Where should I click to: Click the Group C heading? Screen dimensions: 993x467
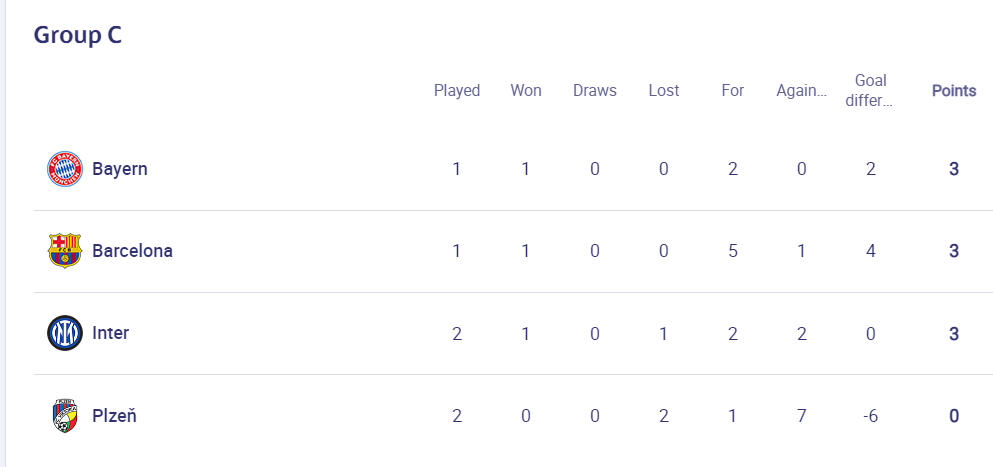click(x=77, y=35)
